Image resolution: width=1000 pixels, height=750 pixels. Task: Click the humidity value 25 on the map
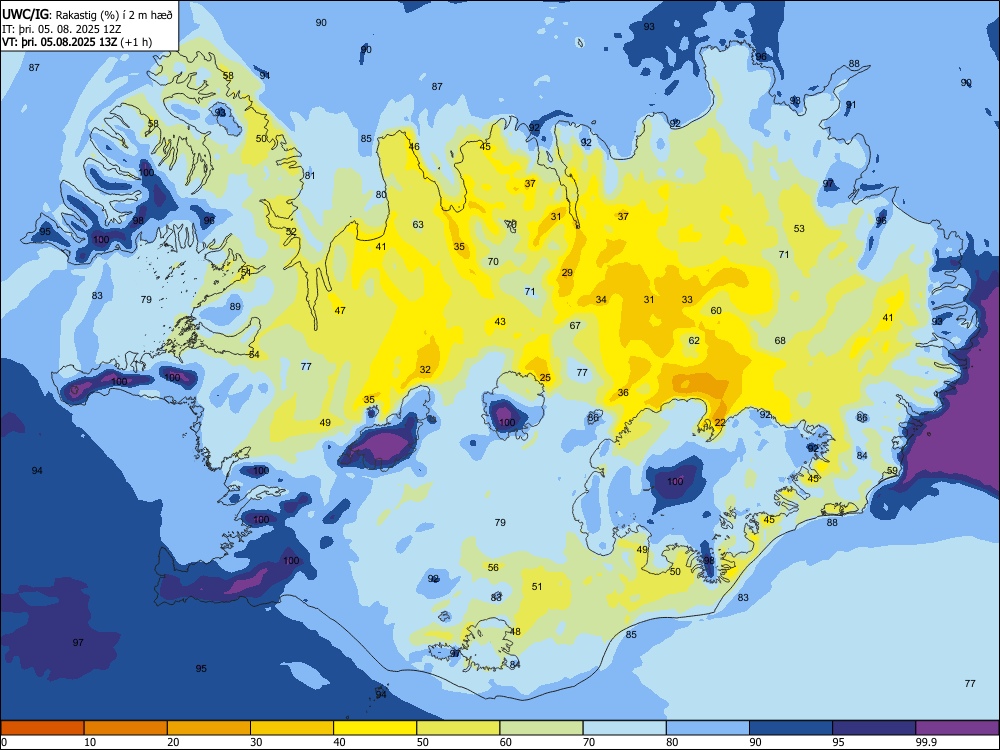click(545, 378)
